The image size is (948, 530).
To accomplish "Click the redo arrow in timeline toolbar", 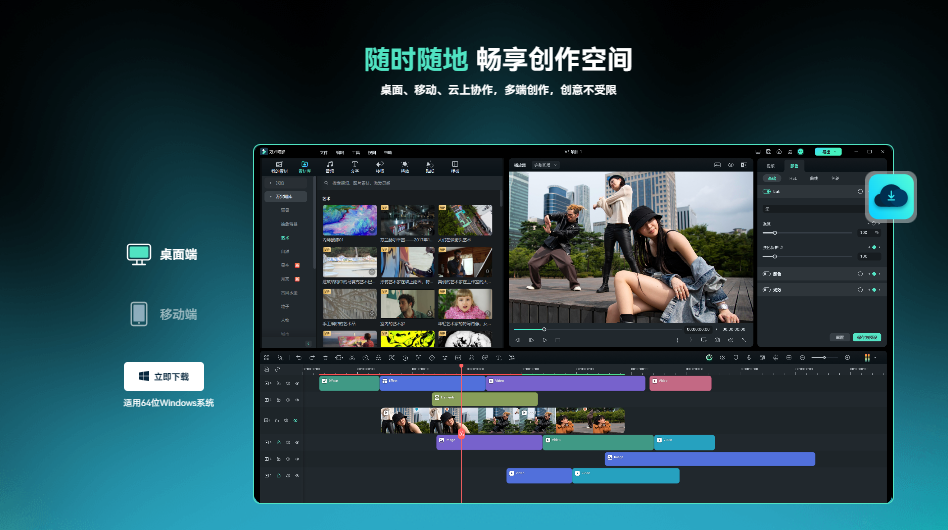I will [x=312, y=358].
